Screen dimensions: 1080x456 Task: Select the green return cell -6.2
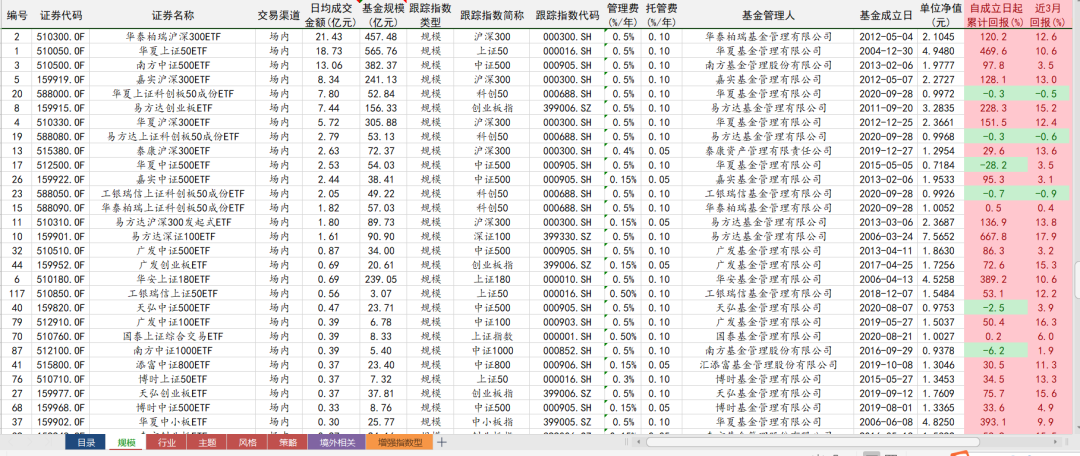point(995,351)
